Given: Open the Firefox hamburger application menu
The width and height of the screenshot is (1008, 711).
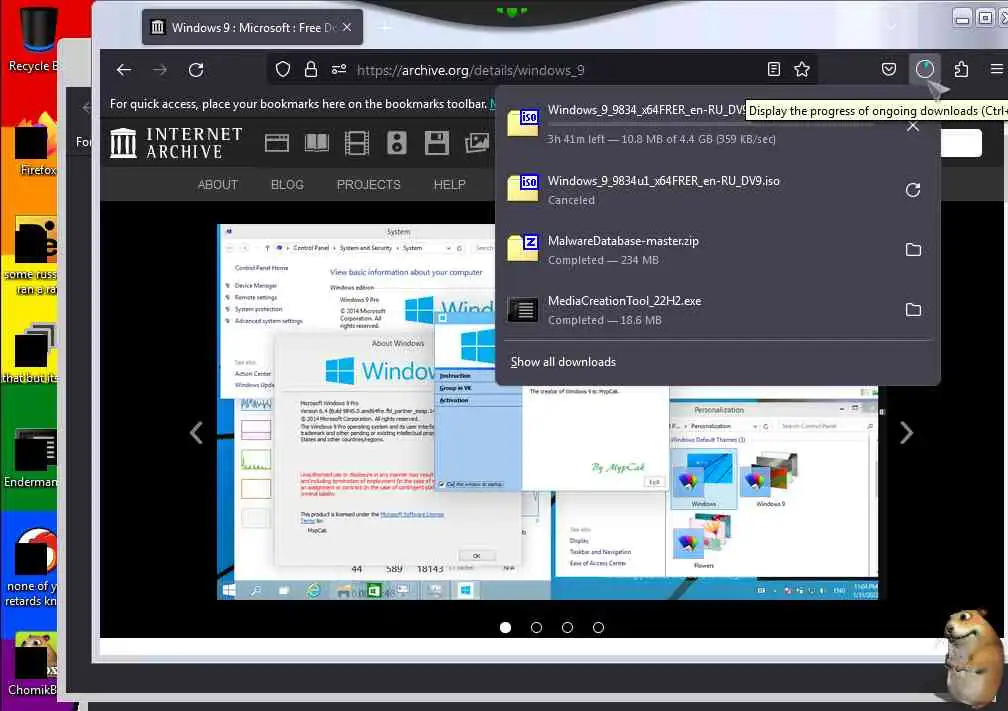Looking at the screenshot, I should (x=996, y=69).
